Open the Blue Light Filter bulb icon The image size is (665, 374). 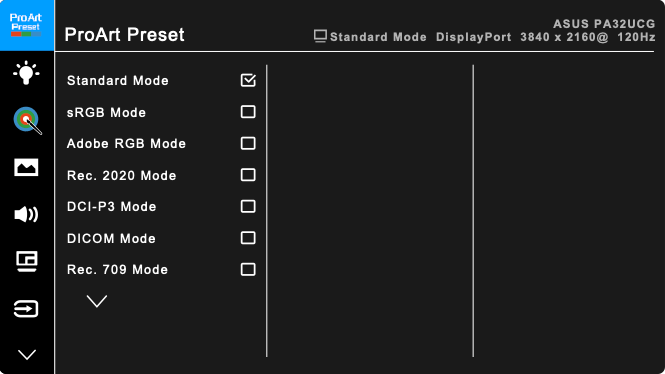pos(26,73)
